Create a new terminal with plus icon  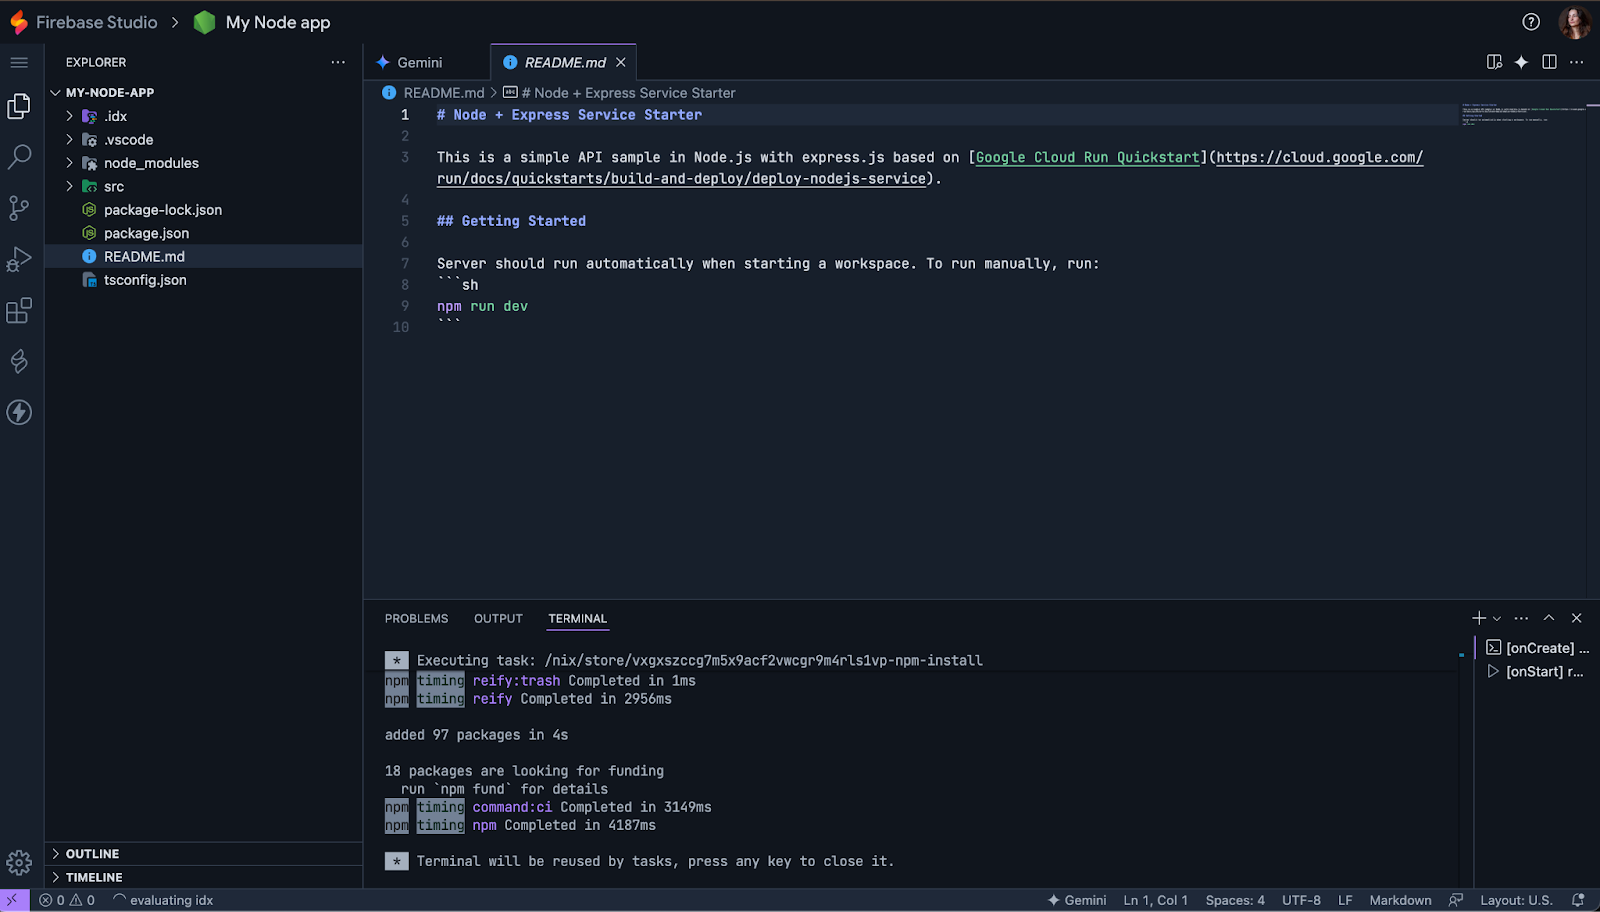pos(1479,618)
